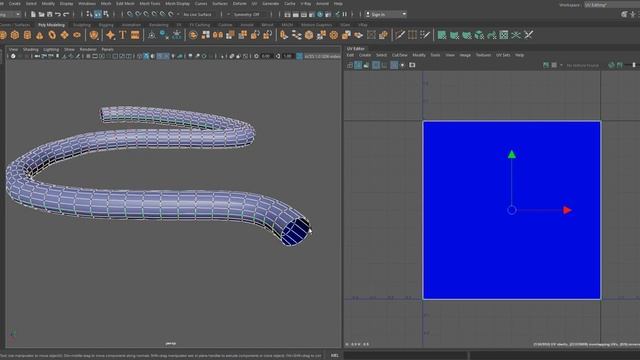
Task: Switch to the Rendering shelf tab
Action: [x=158, y=25]
